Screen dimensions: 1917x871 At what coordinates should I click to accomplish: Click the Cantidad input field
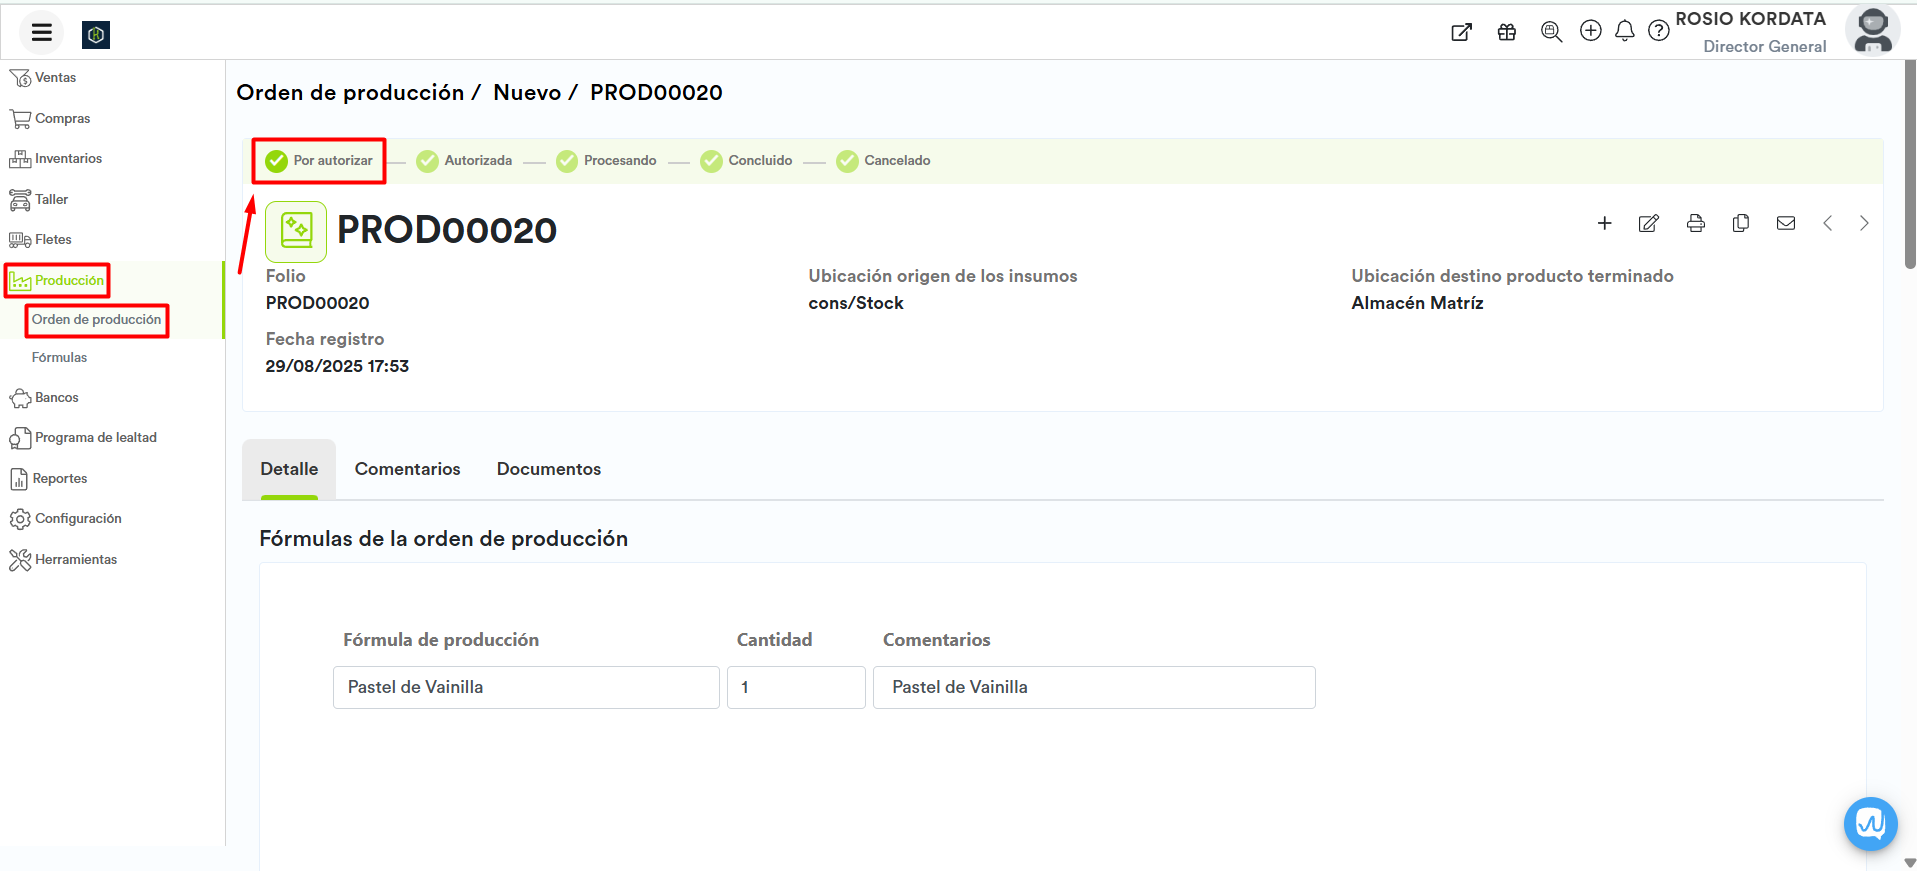tap(795, 688)
